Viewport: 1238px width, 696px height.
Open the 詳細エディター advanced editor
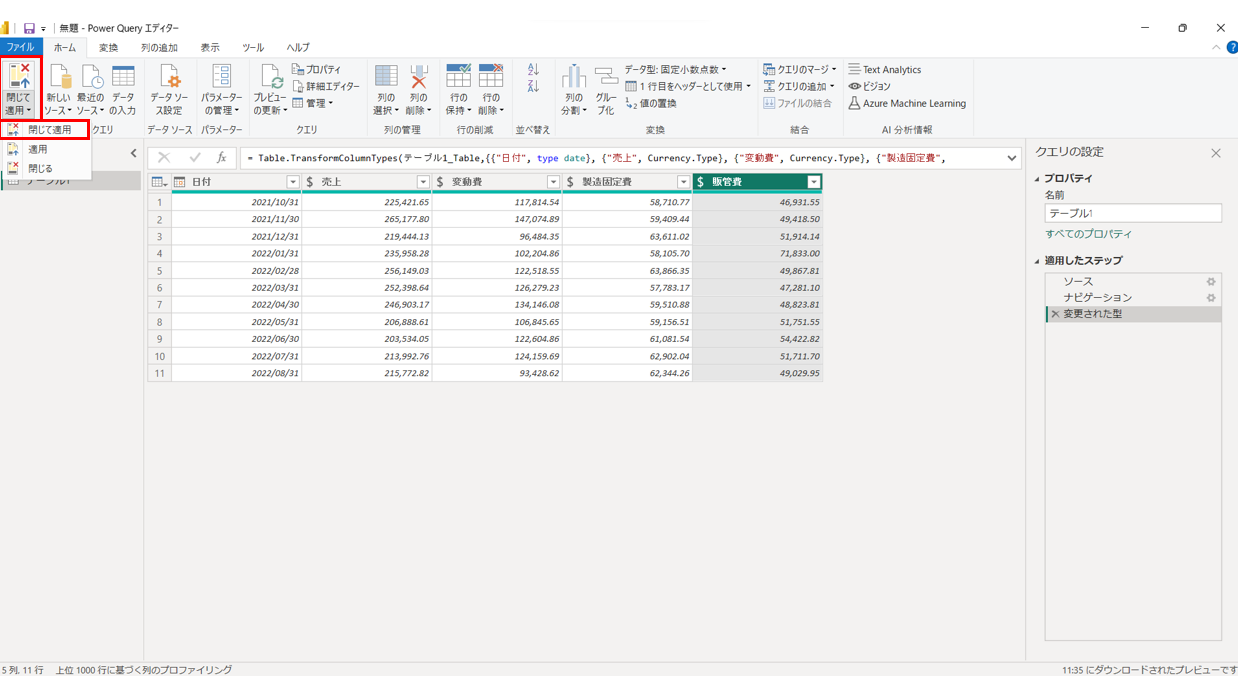(326, 87)
